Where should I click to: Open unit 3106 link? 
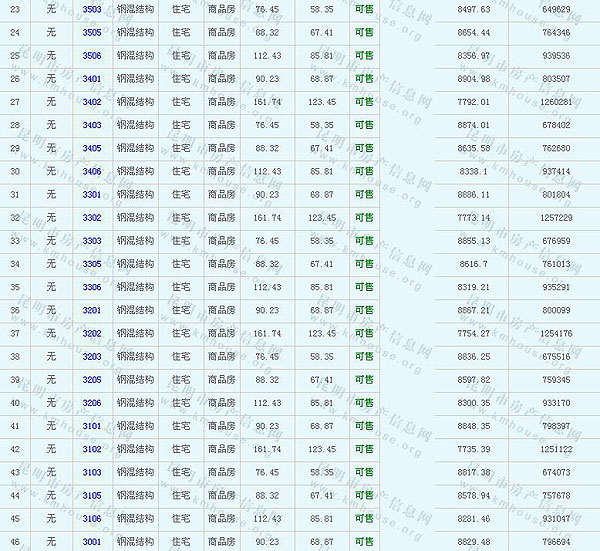91,518
